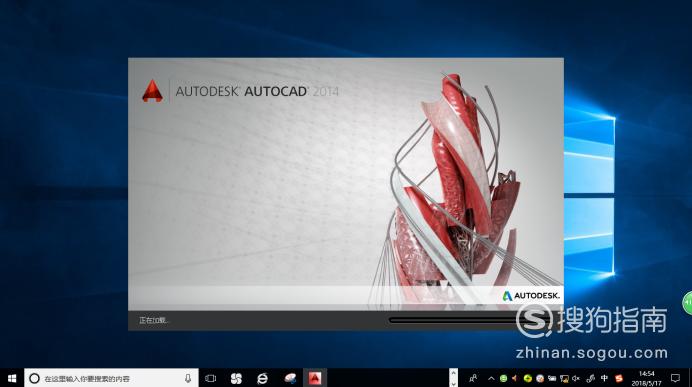Image resolution: width=692 pixels, height=387 pixels.
Task: Click the taskbar toolbar scroll up arrow
Action: click(453, 373)
